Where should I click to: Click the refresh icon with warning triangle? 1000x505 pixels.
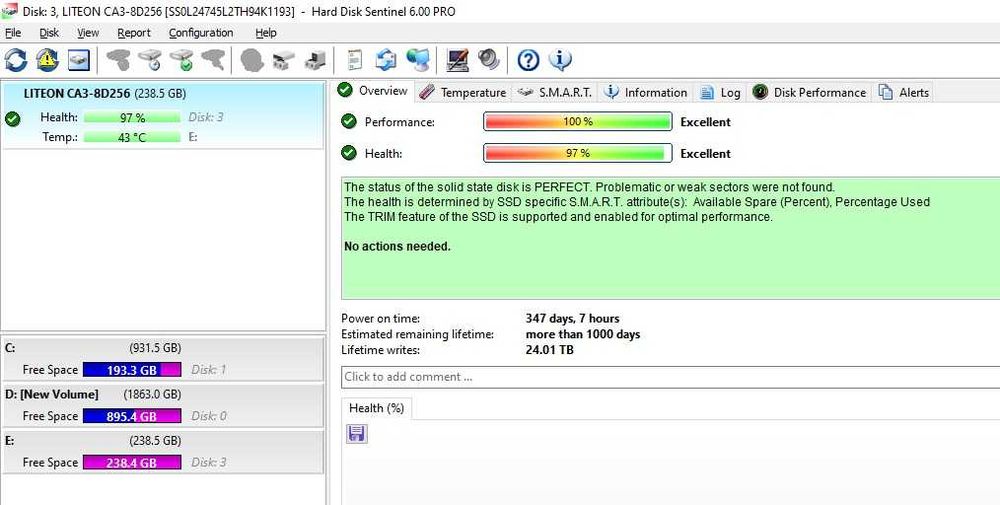(x=47, y=61)
